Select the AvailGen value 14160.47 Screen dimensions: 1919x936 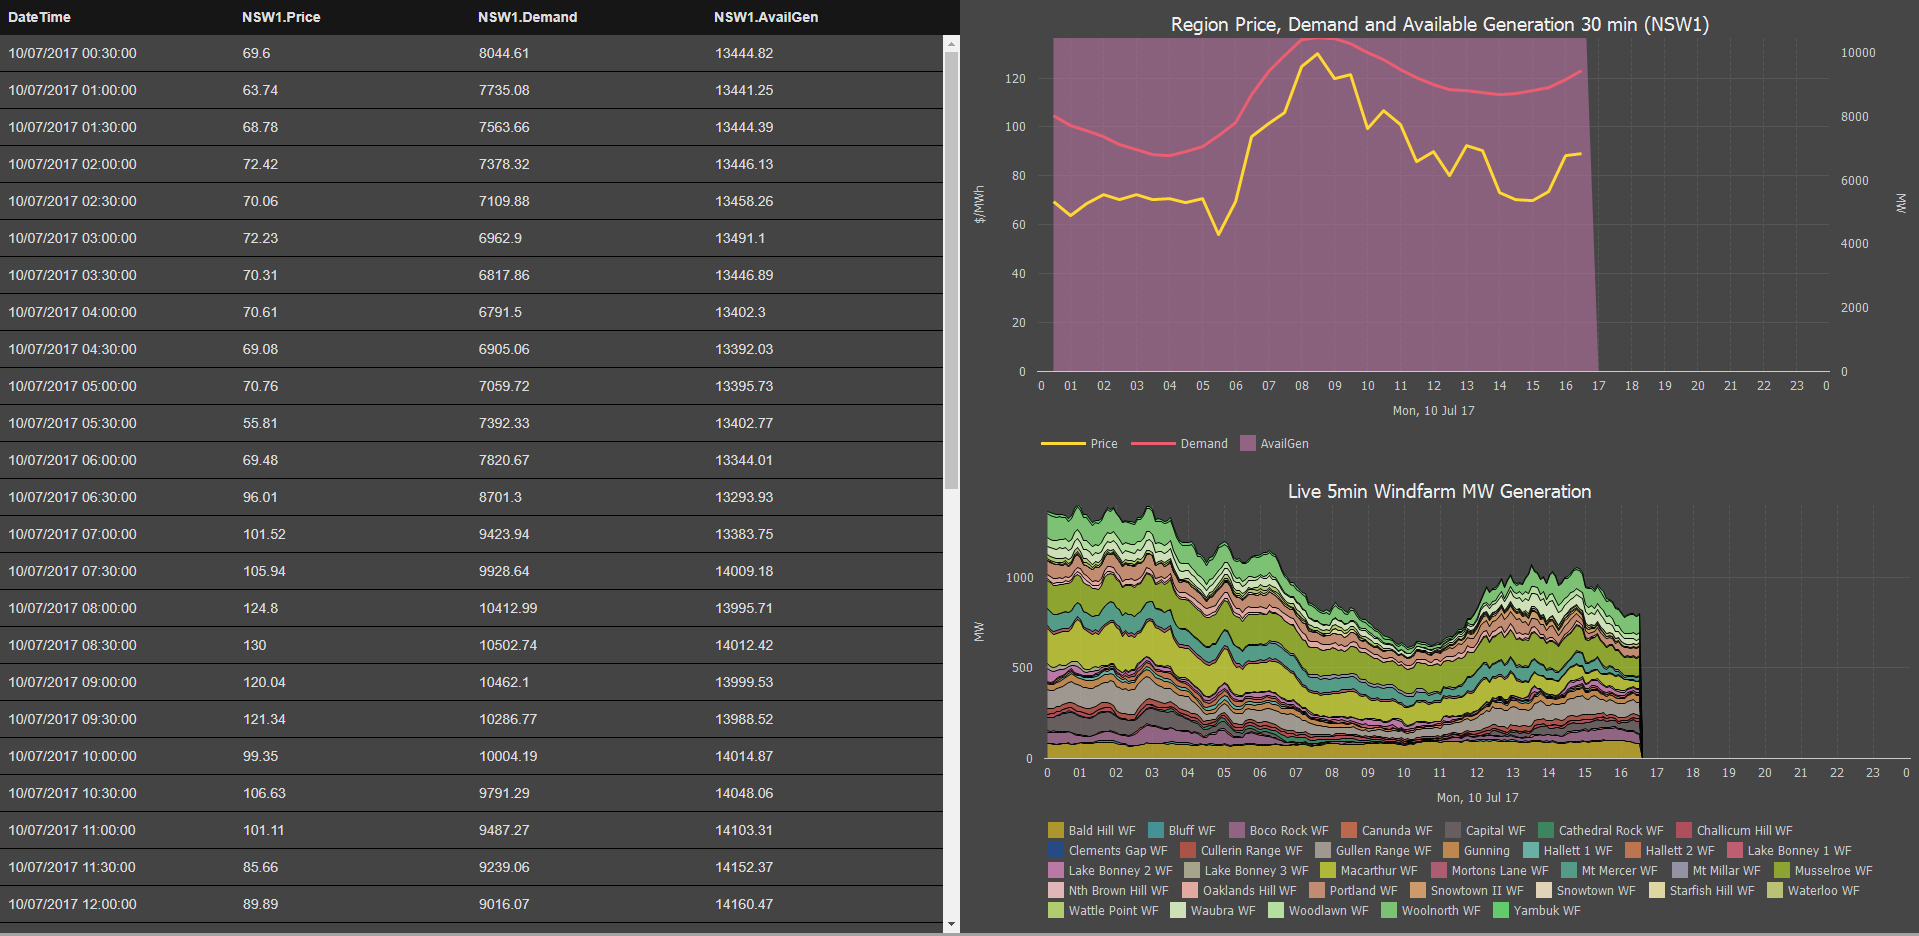tap(744, 904)
